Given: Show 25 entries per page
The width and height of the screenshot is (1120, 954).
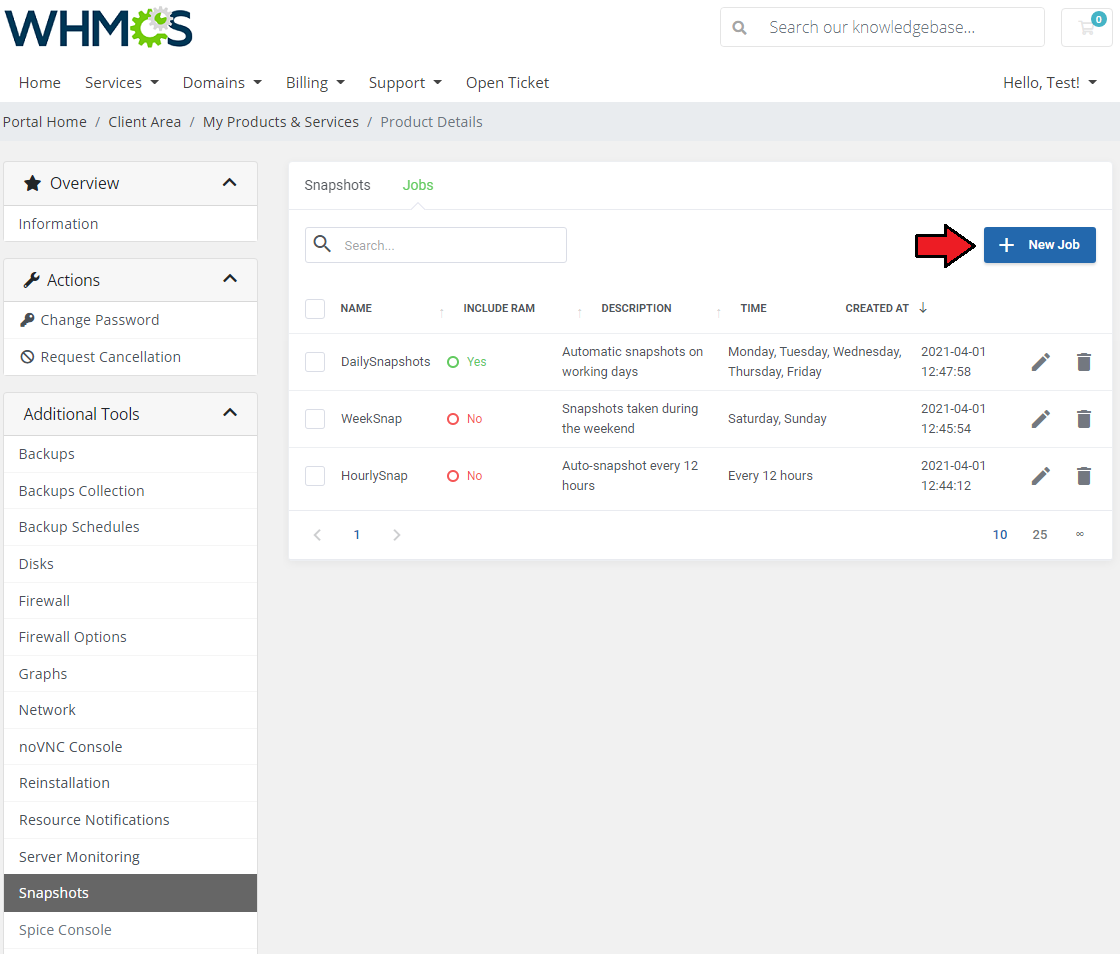Looking at the screenshot, I should (1039, 535).
